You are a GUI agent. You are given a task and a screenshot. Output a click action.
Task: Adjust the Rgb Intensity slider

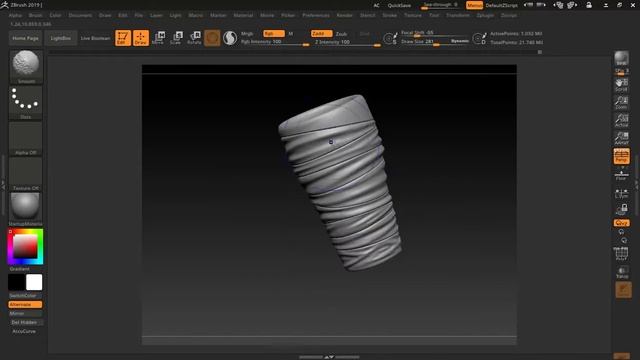pyautogui.click(x=275, y=42)
